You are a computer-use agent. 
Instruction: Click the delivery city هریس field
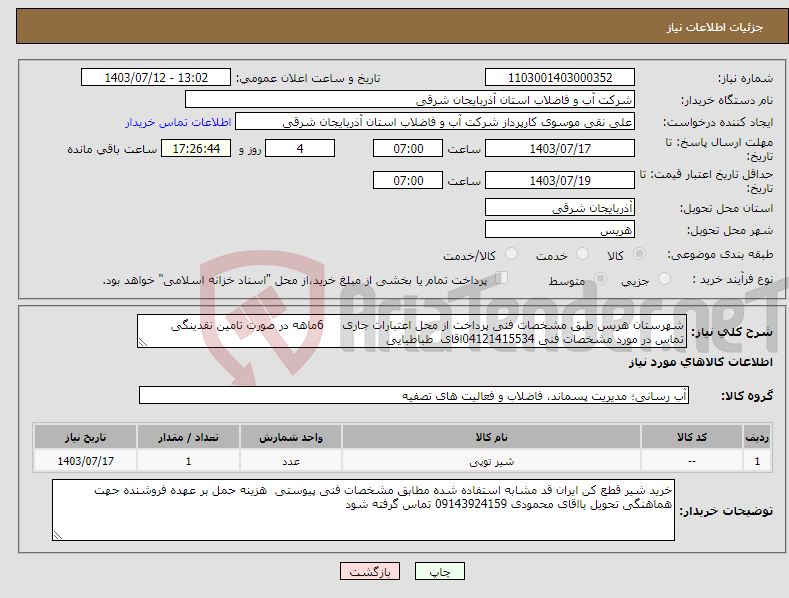pyautogui.click(x=560, y=230)
